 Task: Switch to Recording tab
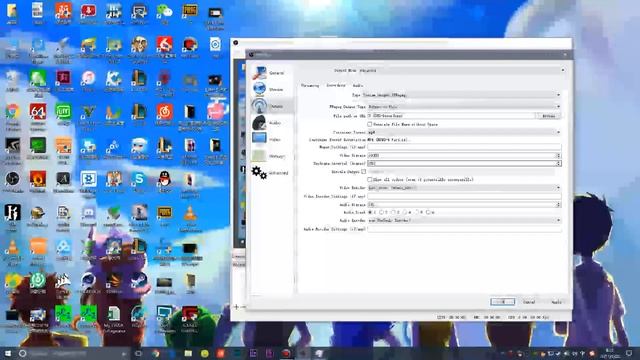(x=336, y=85)
